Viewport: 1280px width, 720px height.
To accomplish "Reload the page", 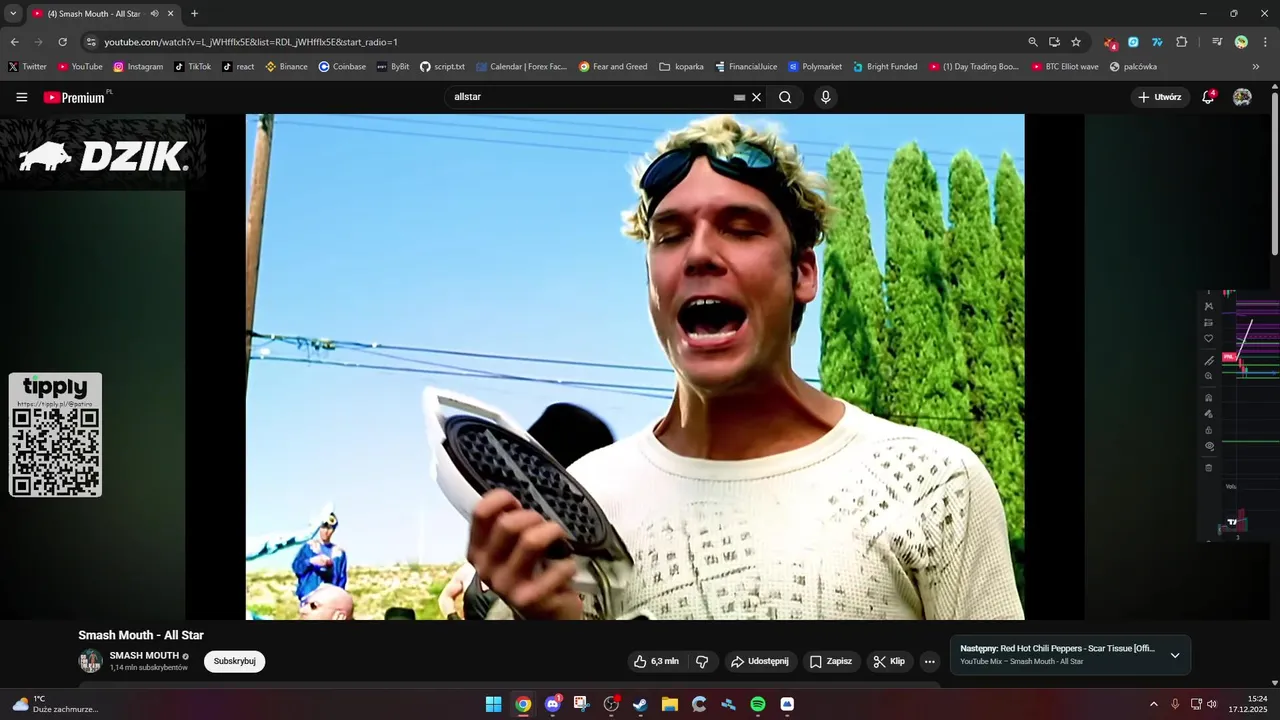I will 62,42.
